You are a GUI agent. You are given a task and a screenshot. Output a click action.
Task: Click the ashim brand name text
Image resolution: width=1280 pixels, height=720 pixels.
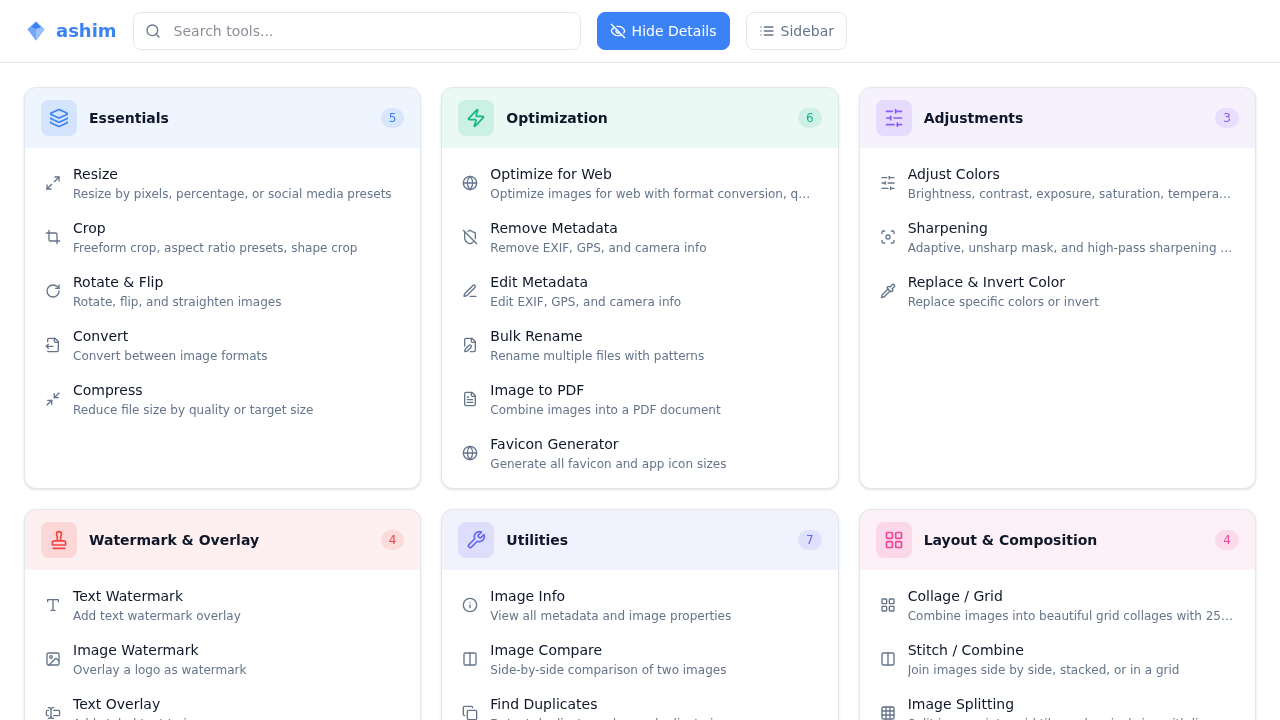[x=86, y=31]
